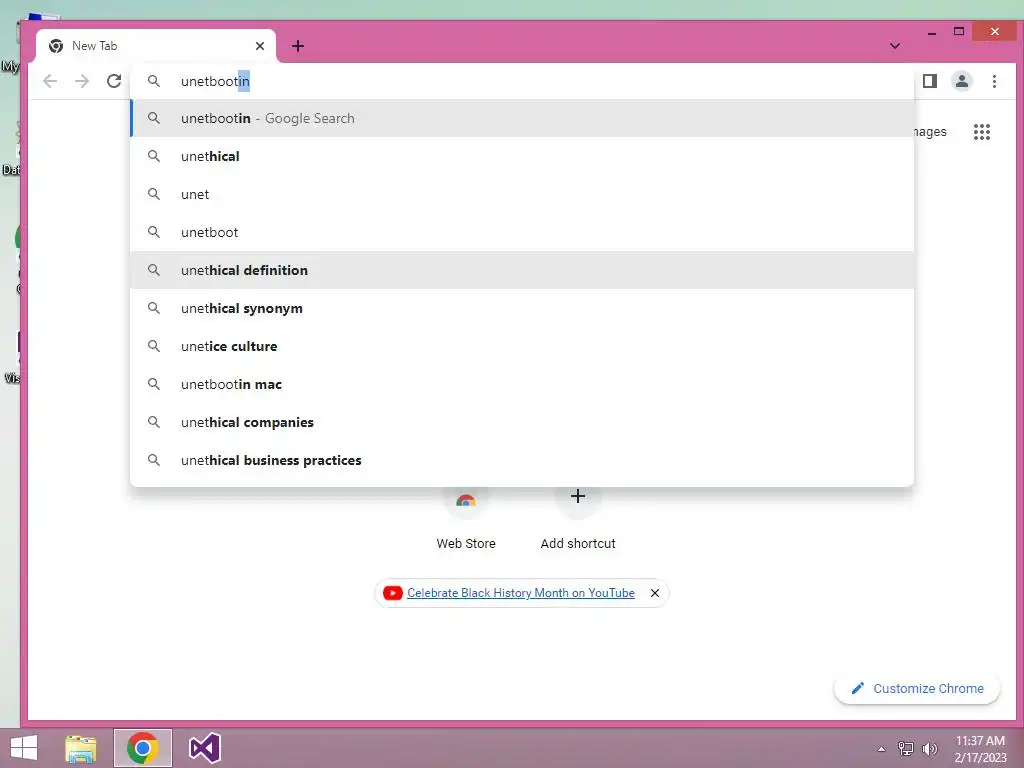Open the taskbar clock and date
Image resolution: width=1024 pixels, height=768 pixels.
pyautogui.click(x=980, y=748)
